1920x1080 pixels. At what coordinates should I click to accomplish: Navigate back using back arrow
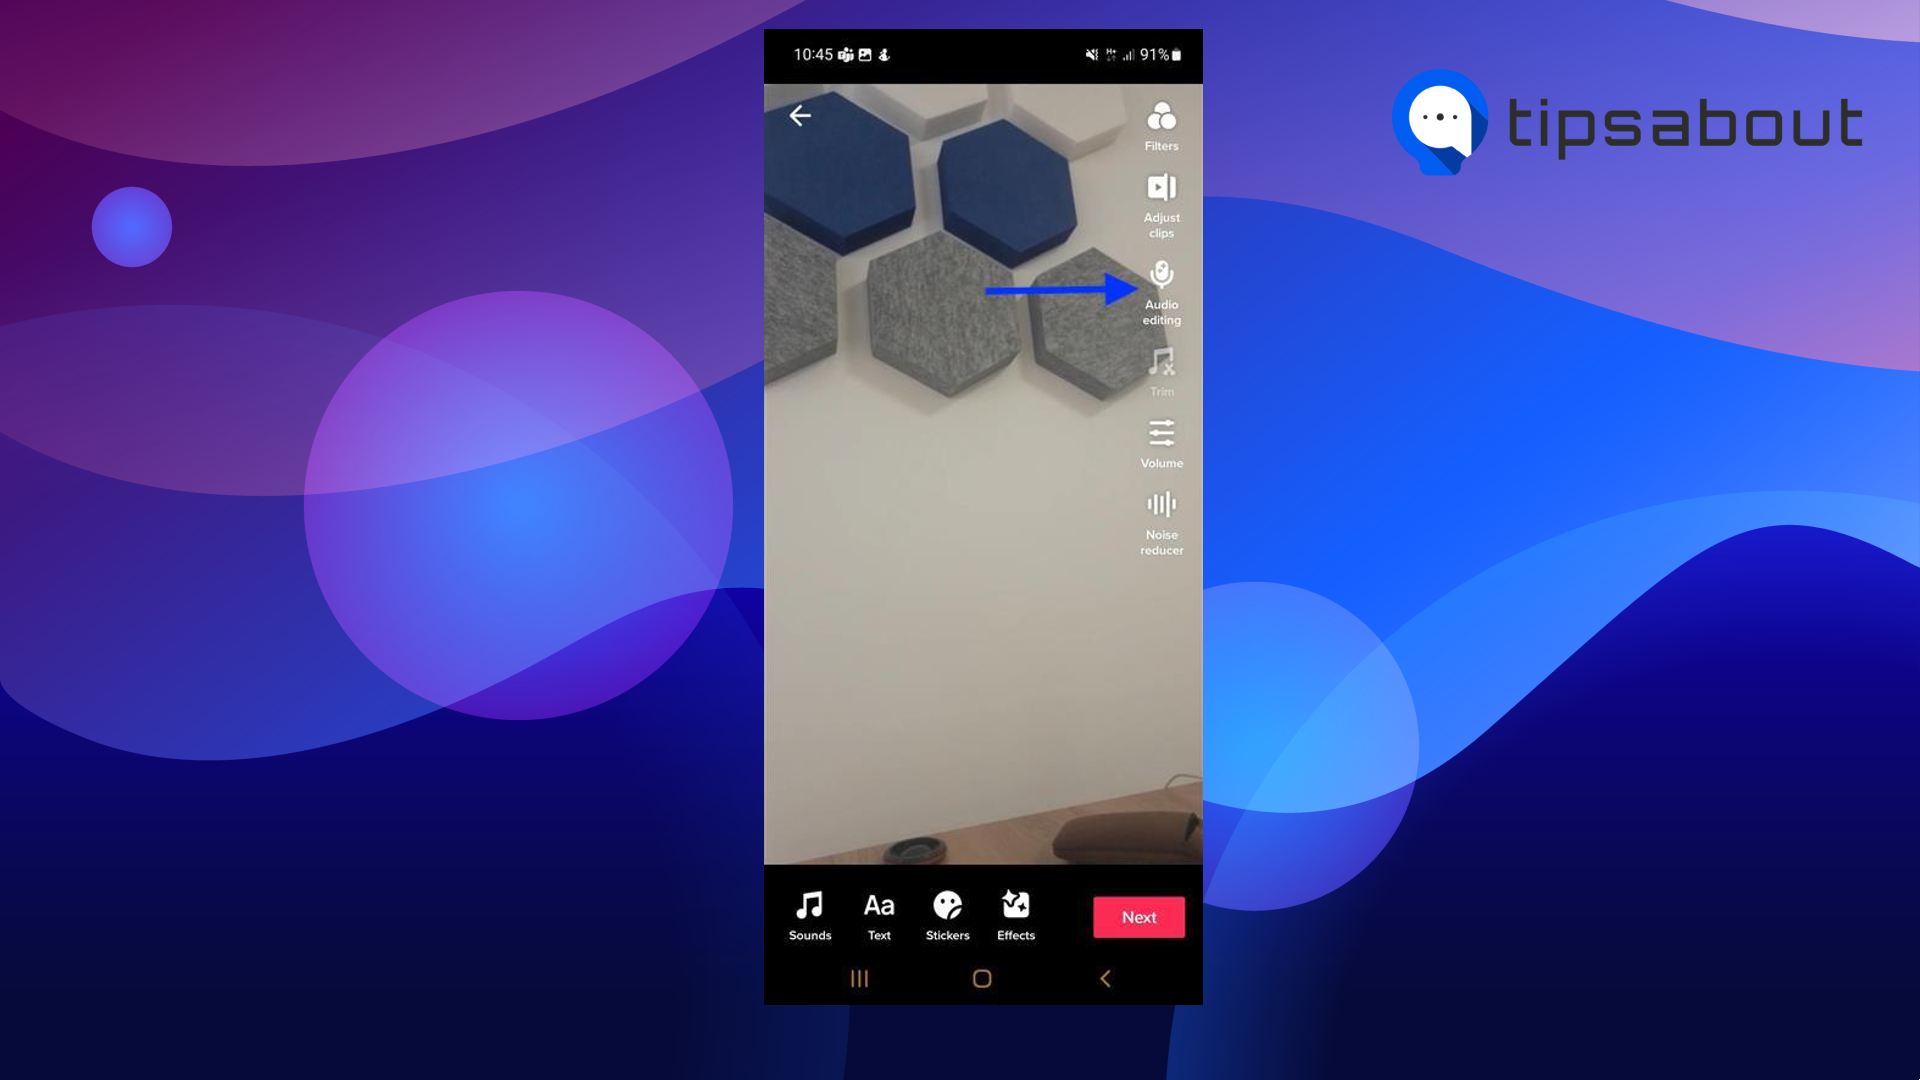coord(802,116)
